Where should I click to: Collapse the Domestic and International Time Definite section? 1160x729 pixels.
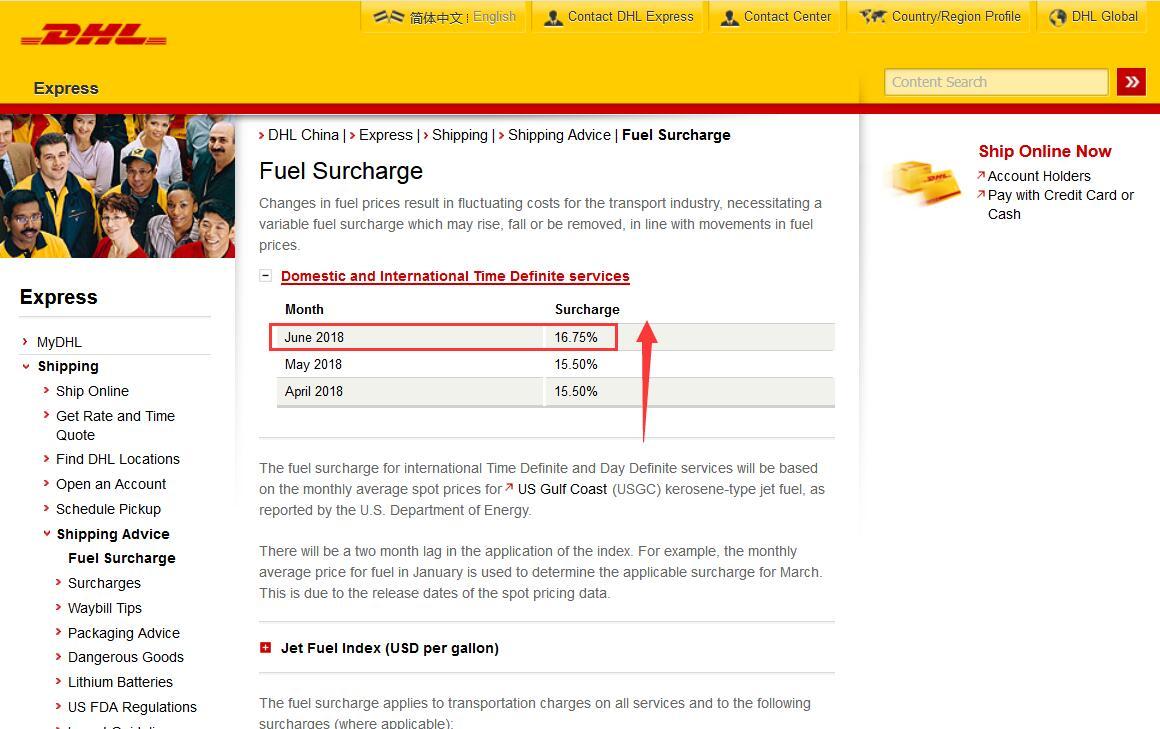(x=266, y=276)
